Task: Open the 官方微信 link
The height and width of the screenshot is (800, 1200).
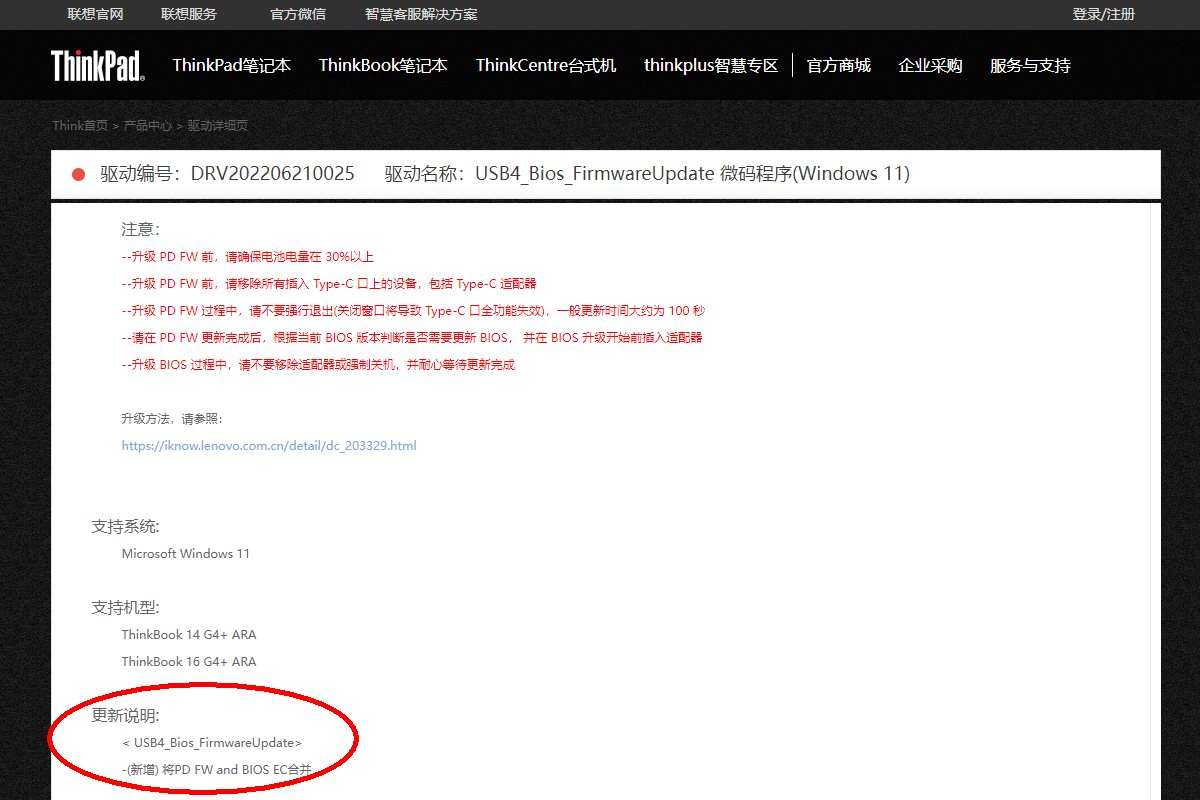Action: (298, 14)
